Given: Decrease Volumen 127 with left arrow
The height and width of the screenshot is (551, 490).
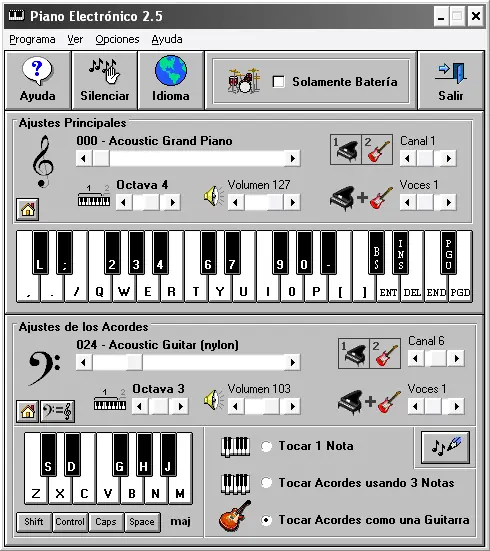Looking at the screenshot, I should coord(236,202).
